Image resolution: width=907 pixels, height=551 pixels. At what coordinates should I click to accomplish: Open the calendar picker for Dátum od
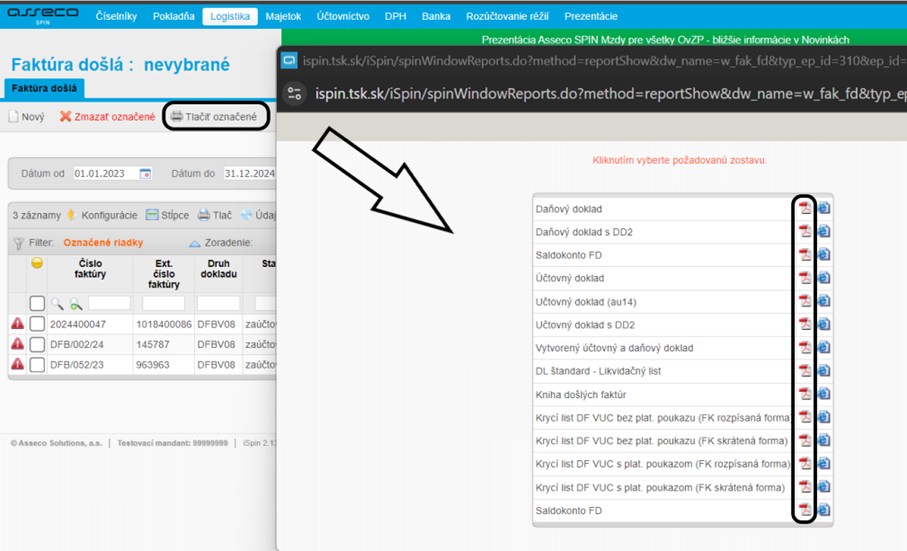145,174
